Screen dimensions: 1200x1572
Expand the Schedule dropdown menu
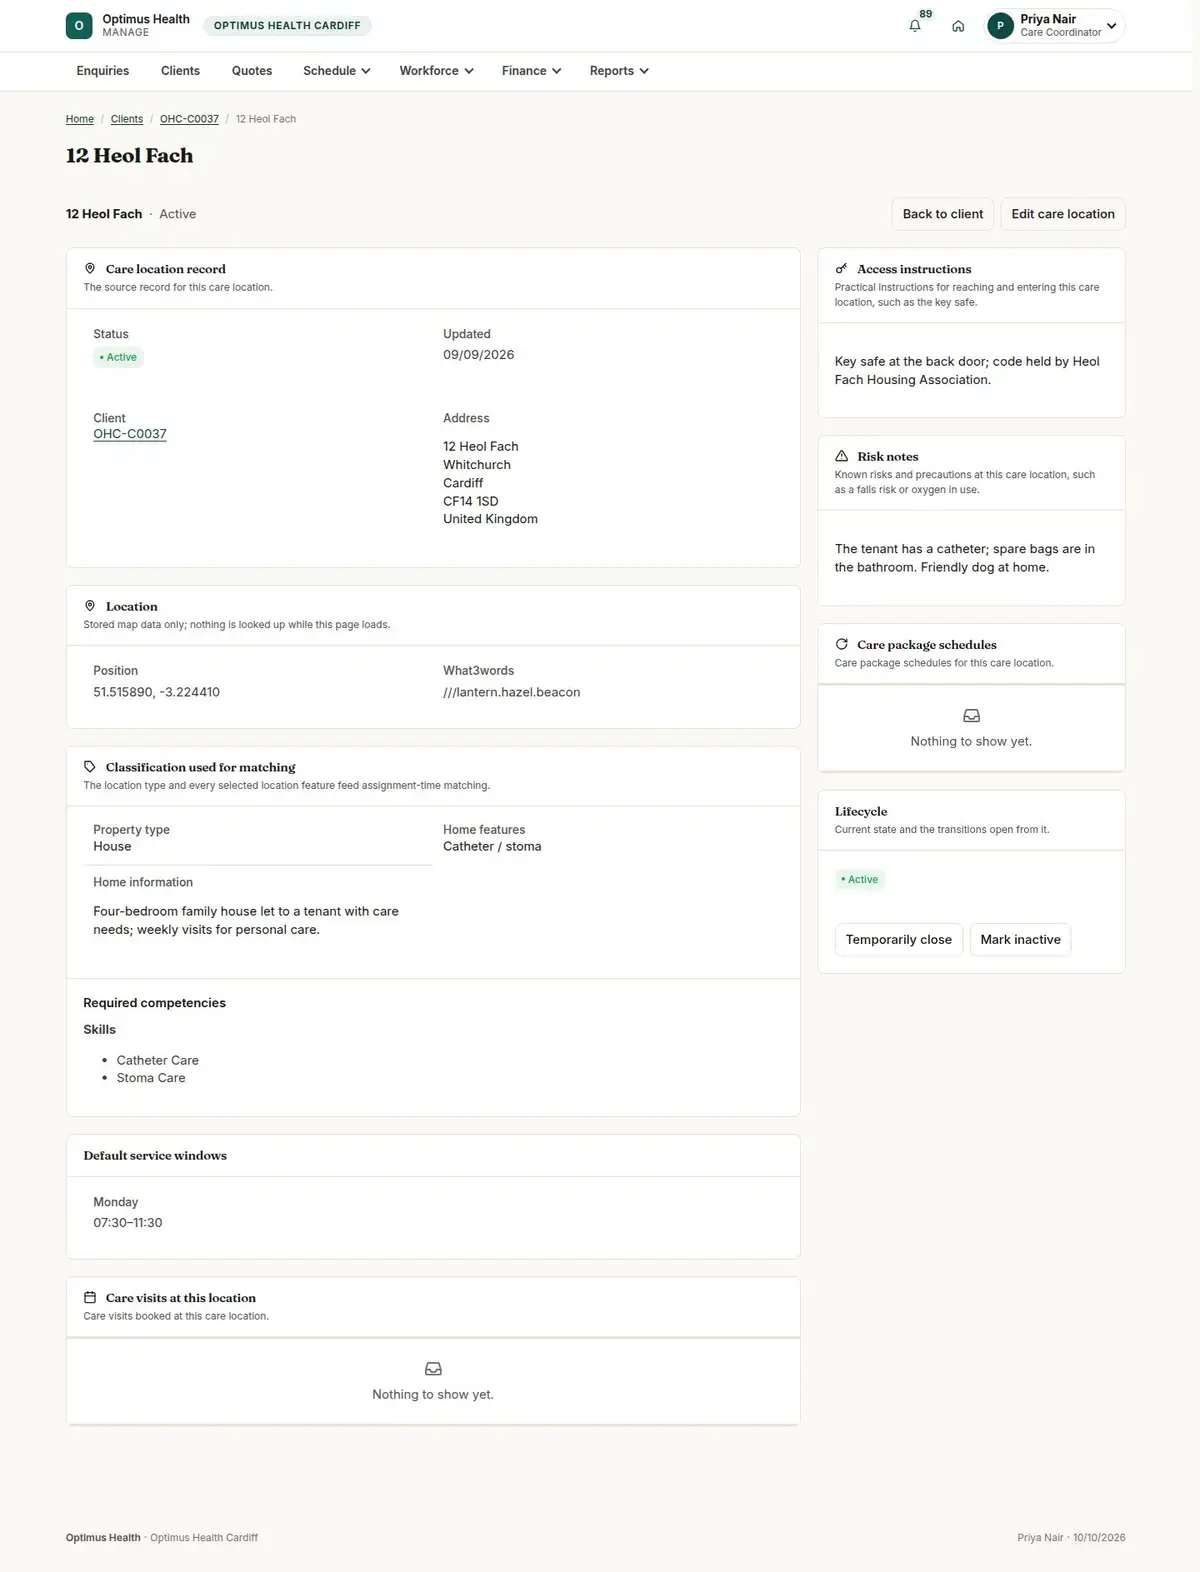point(337,71)
